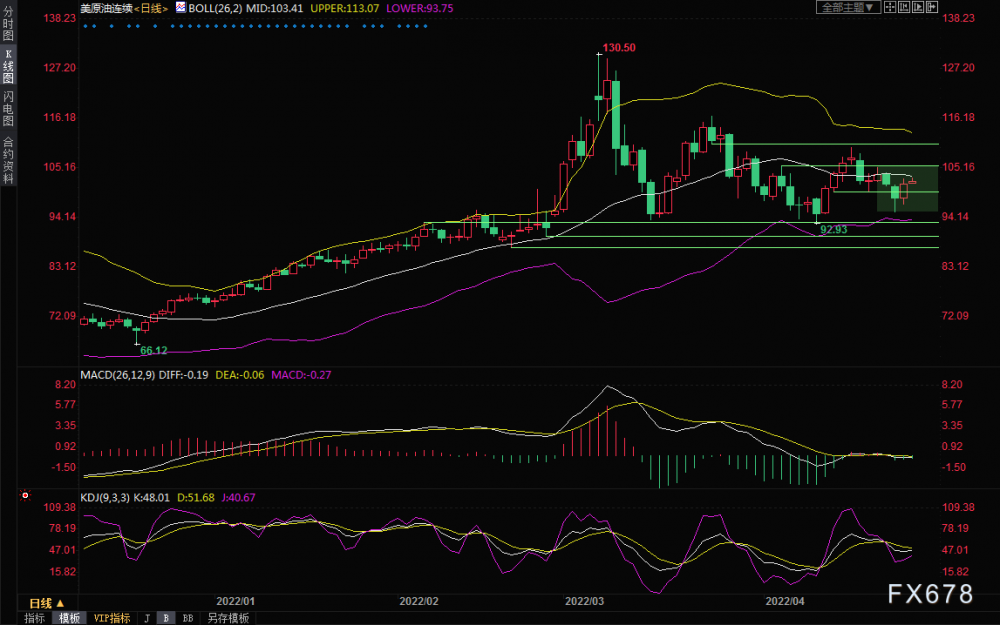The image size is (1000, 625).
Task: Switch to the 闪电图 sidebar tab
Action: (8, 108)
